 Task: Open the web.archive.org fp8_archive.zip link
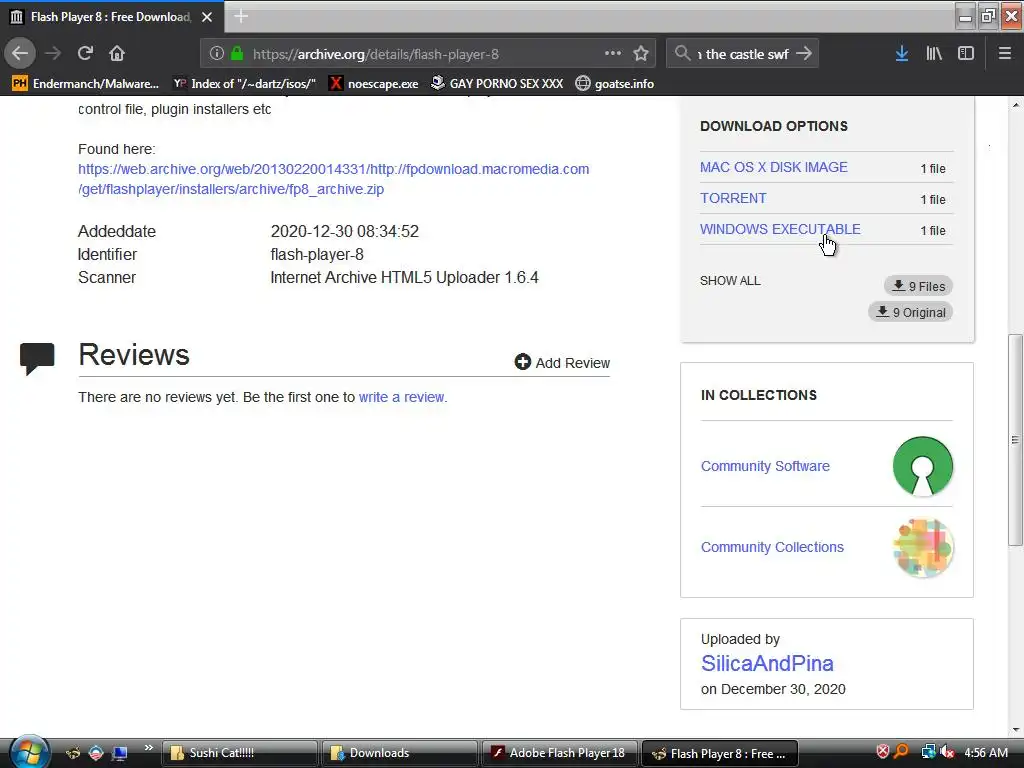(333, 179)
